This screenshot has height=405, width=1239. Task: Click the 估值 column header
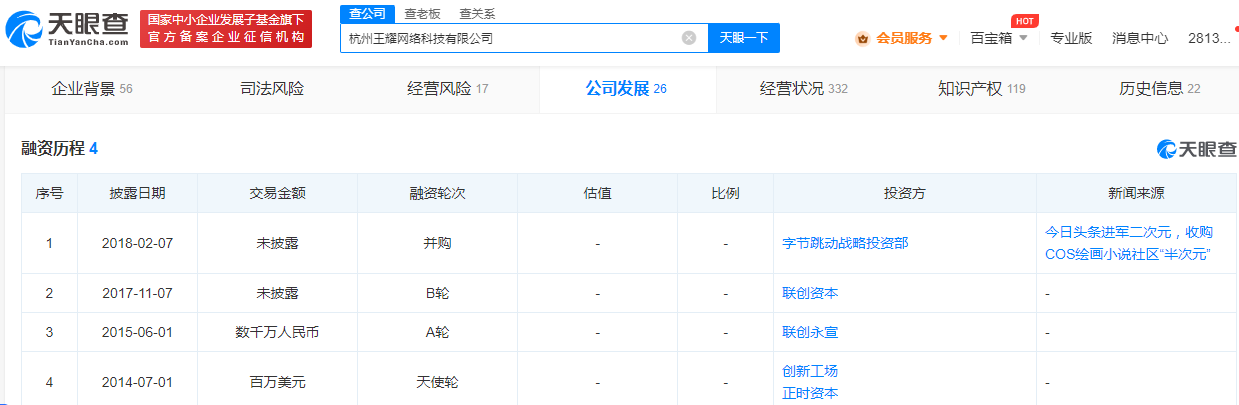(597, 193)
